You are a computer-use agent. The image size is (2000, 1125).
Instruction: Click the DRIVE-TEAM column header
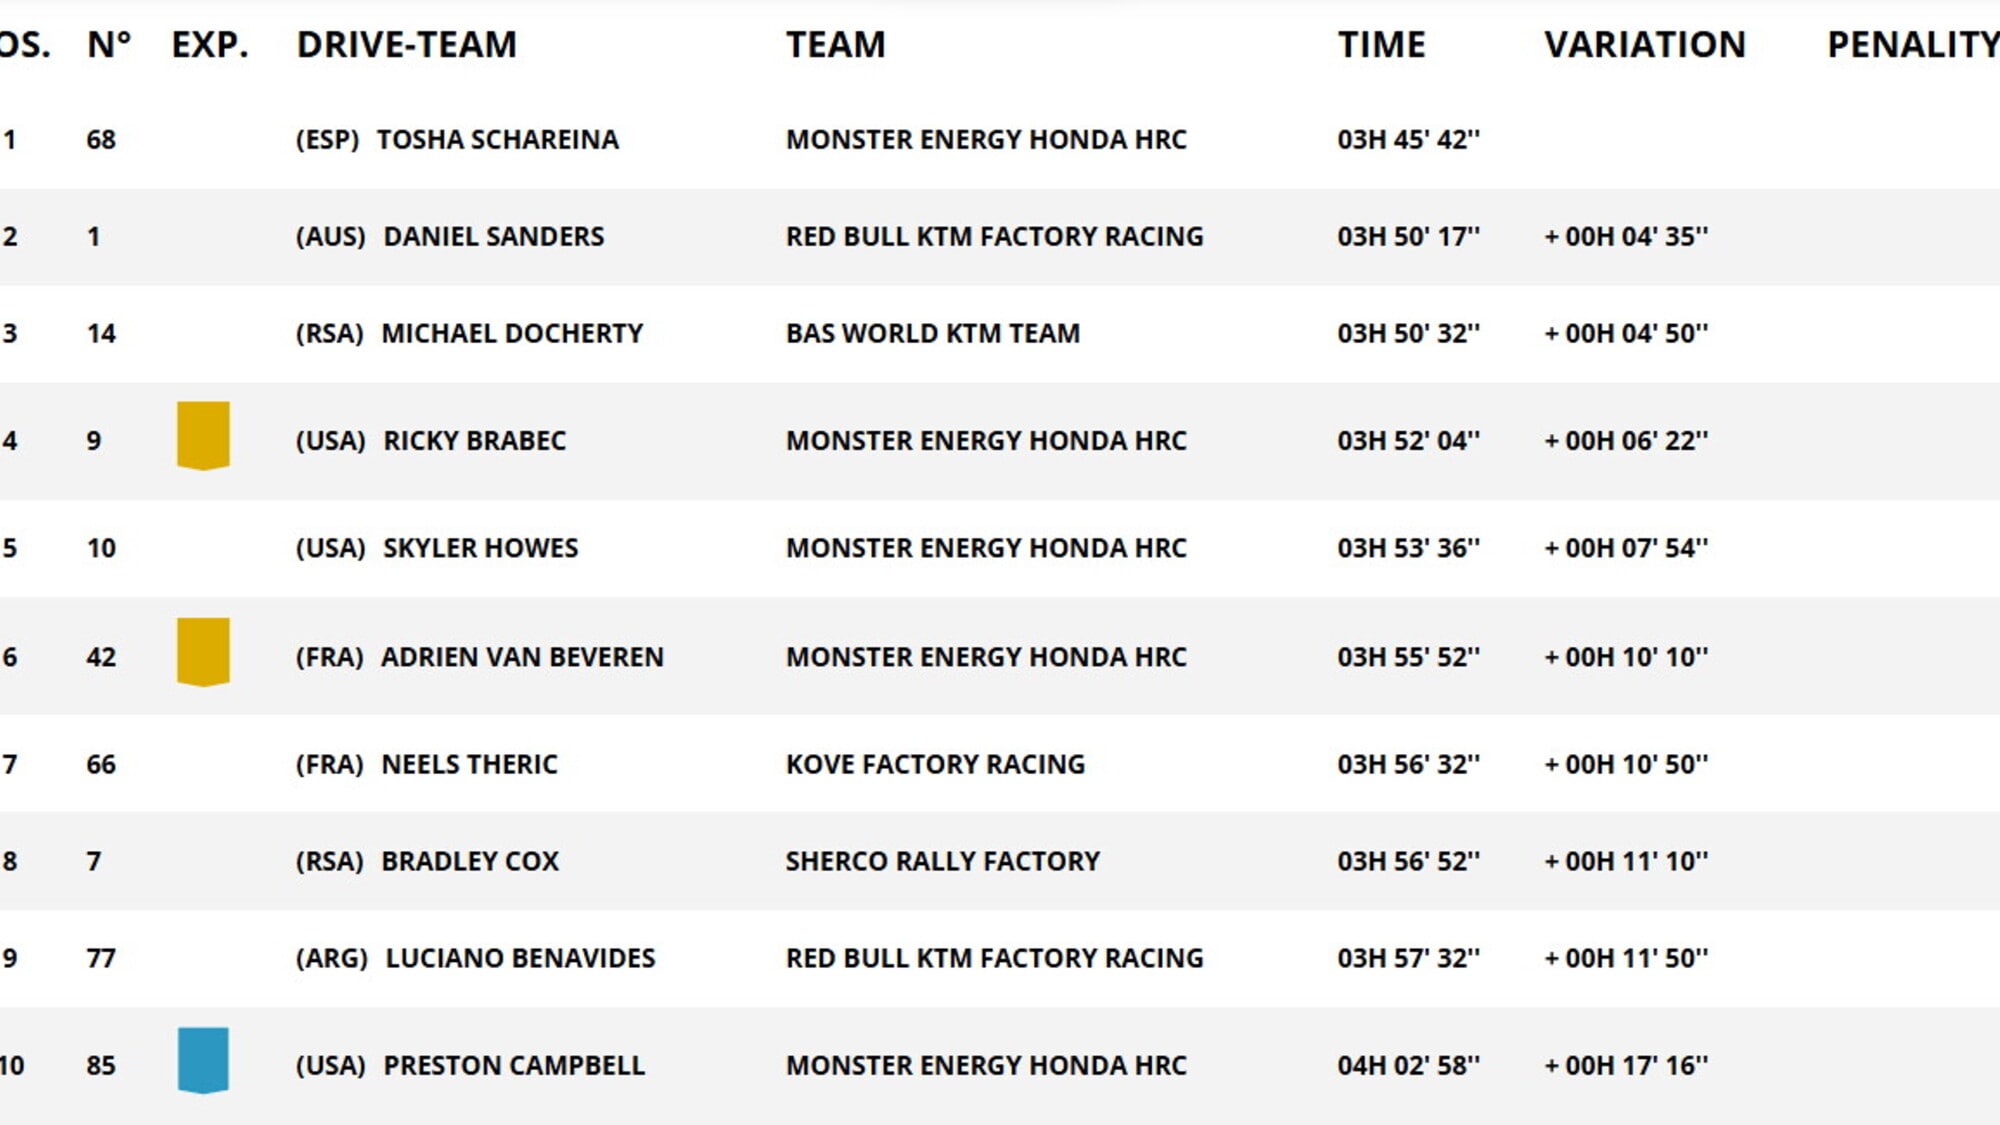pyautogui.click(x=406, y=45)
